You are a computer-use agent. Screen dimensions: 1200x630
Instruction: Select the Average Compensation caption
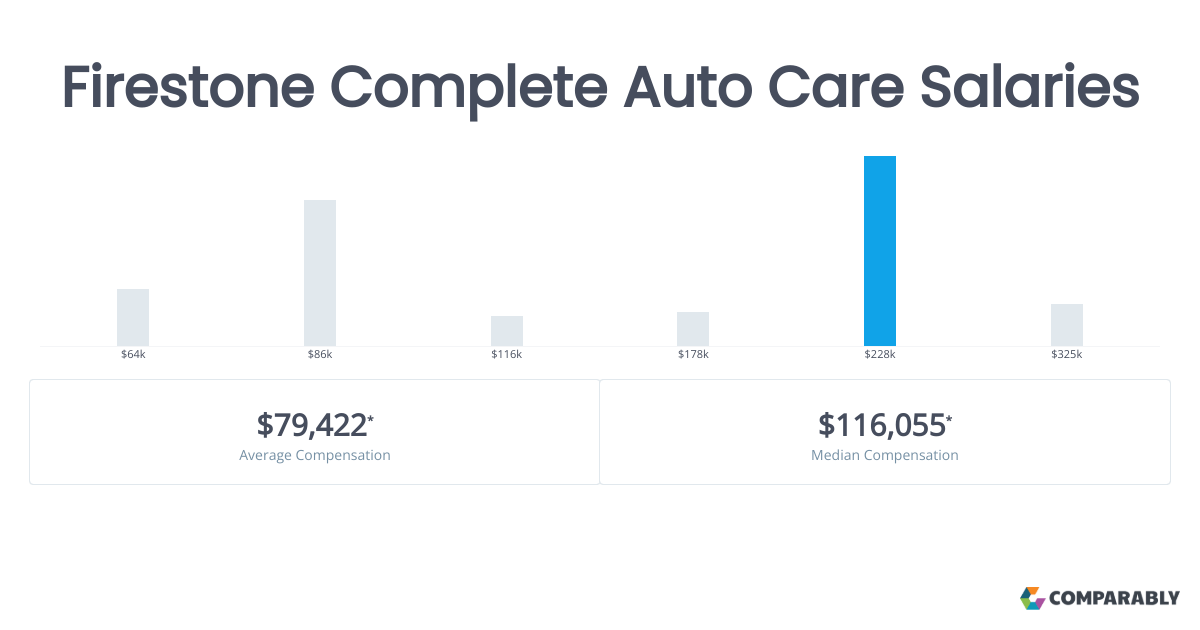pyautogui.click(x=315, y=455)
